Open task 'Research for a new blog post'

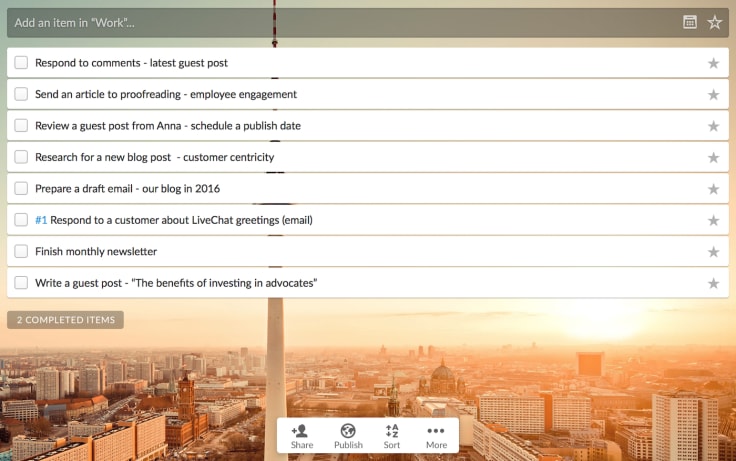(154, 157)
